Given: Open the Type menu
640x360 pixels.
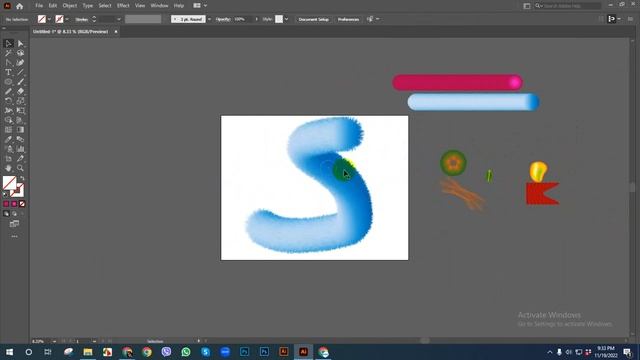Looking at the screenshot, I should click(x=87, y=6).
